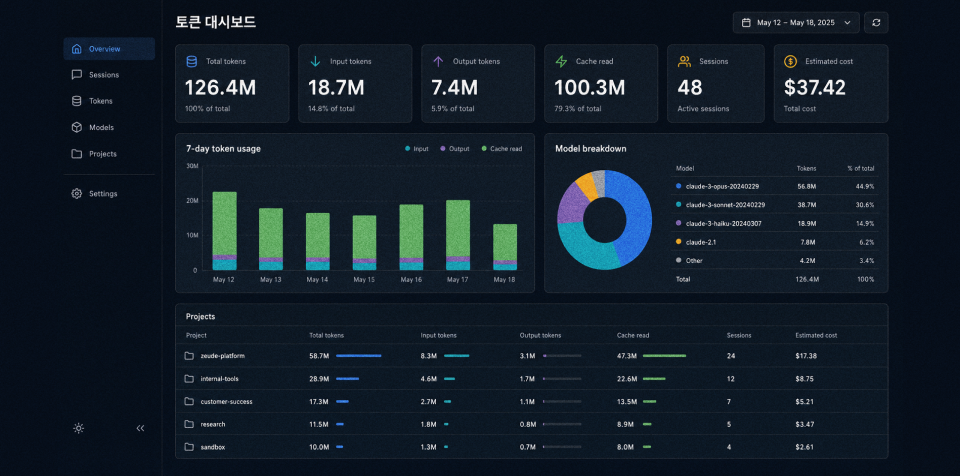Viewport: 960px width, 476px height.
Task: Click the May 17 bar in chart
Action: pos(458,235)
